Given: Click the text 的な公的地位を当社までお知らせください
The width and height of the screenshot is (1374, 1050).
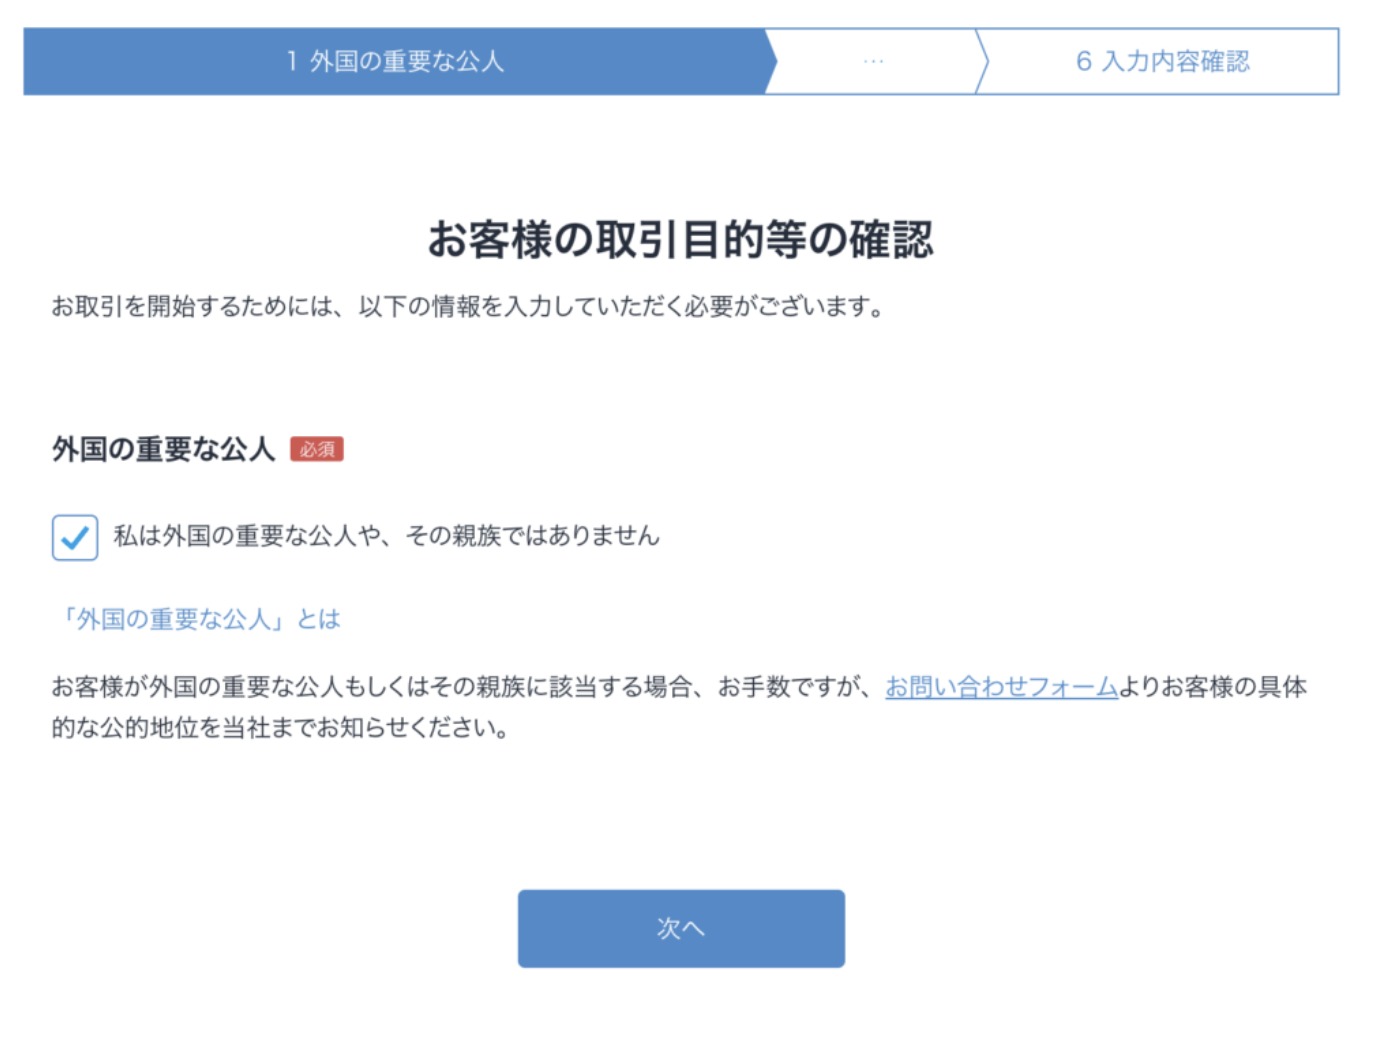Looking at the screenshot, I should click(280, 728).
